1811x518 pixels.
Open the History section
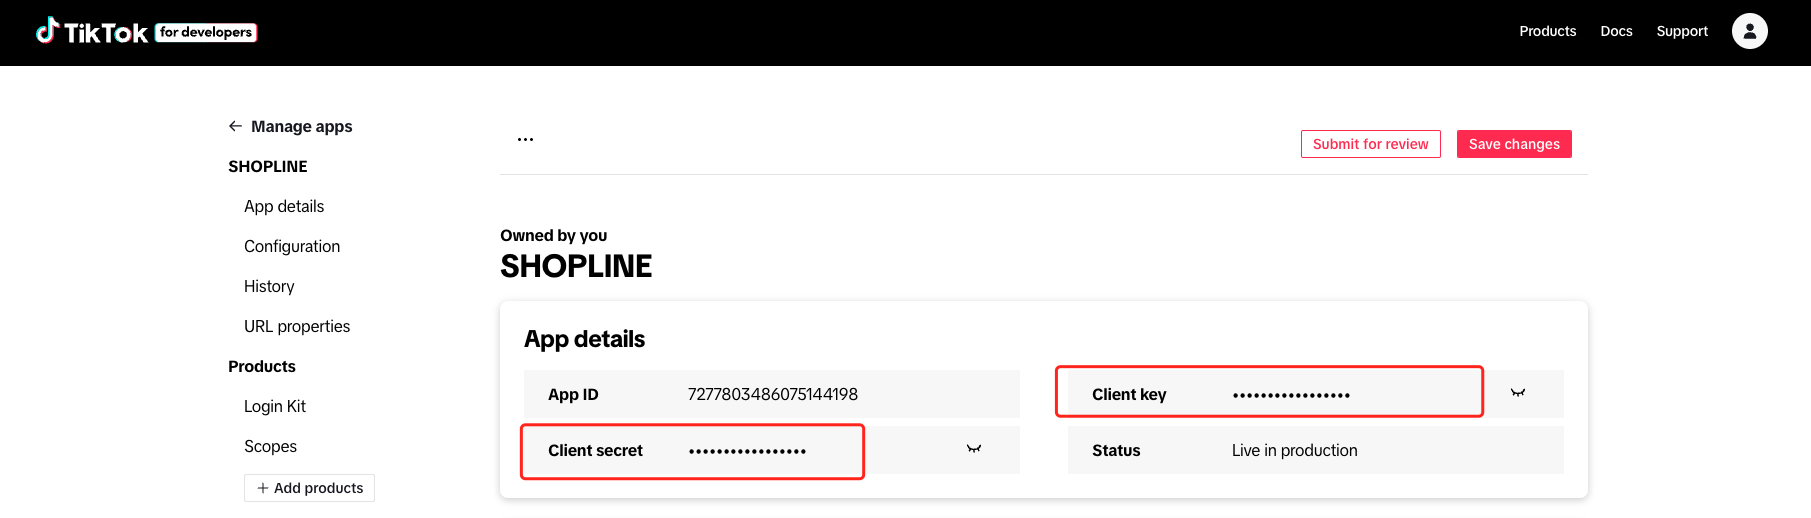click(x=269, y=286)
